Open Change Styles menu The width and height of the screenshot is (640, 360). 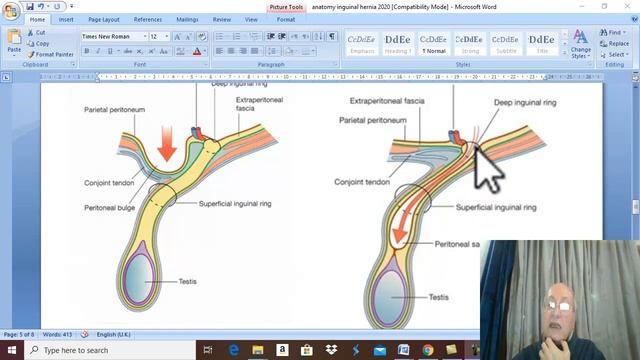580,44
